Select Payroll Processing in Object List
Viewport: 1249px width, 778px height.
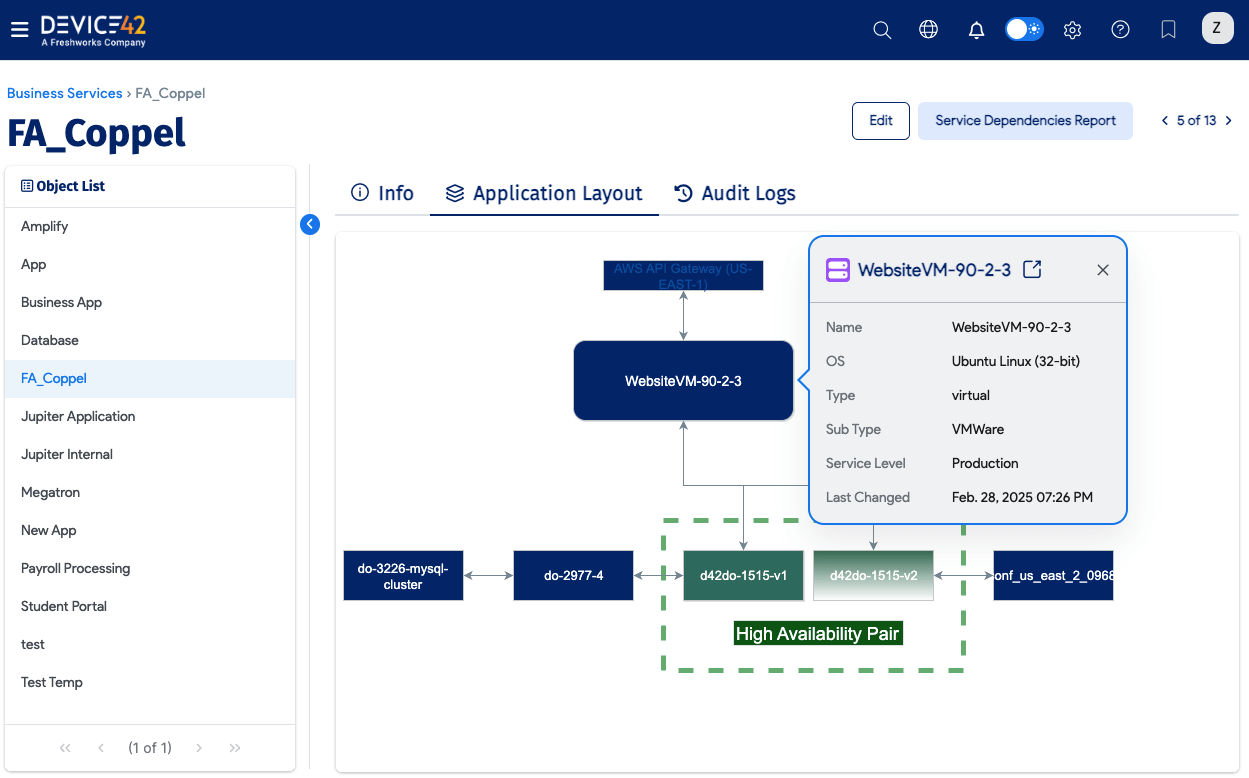point(76,568)
